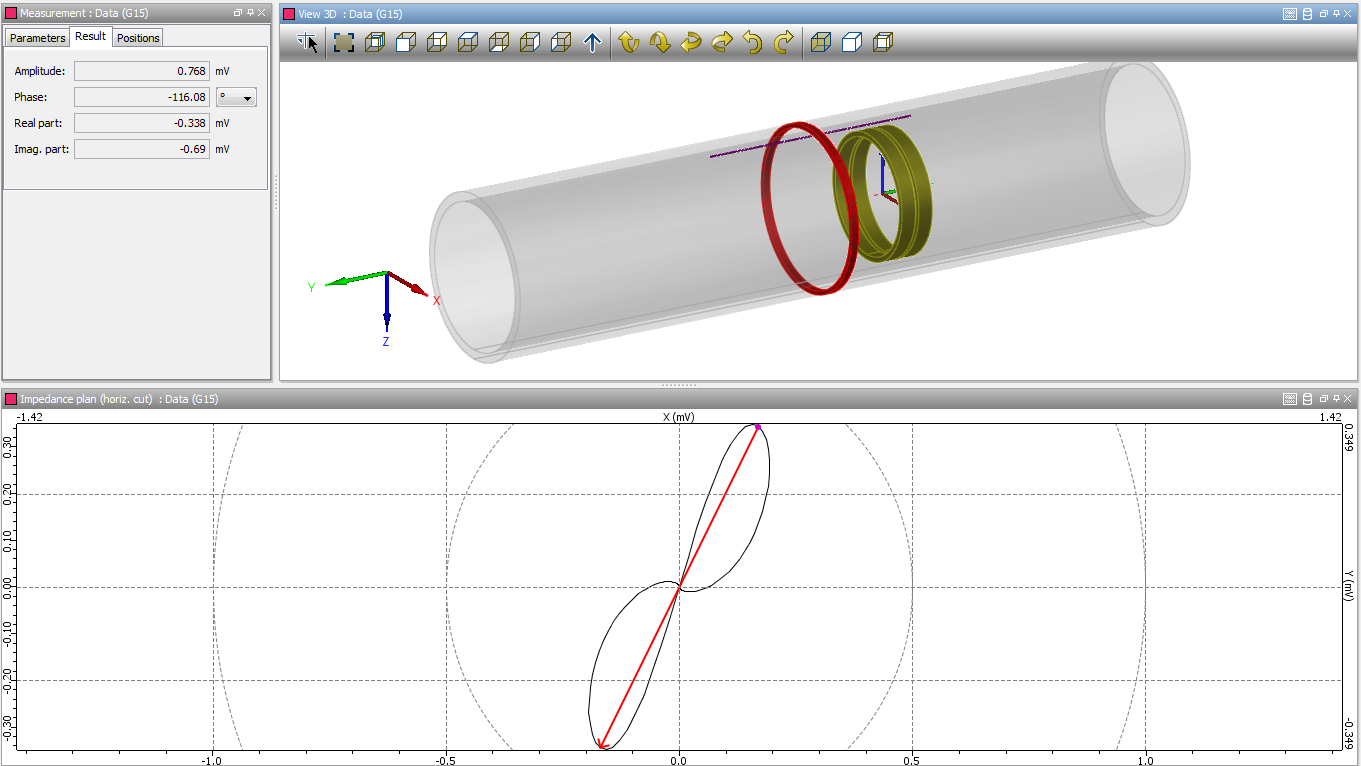Click image export icon in View 3D title bar

coord(1290,14)
